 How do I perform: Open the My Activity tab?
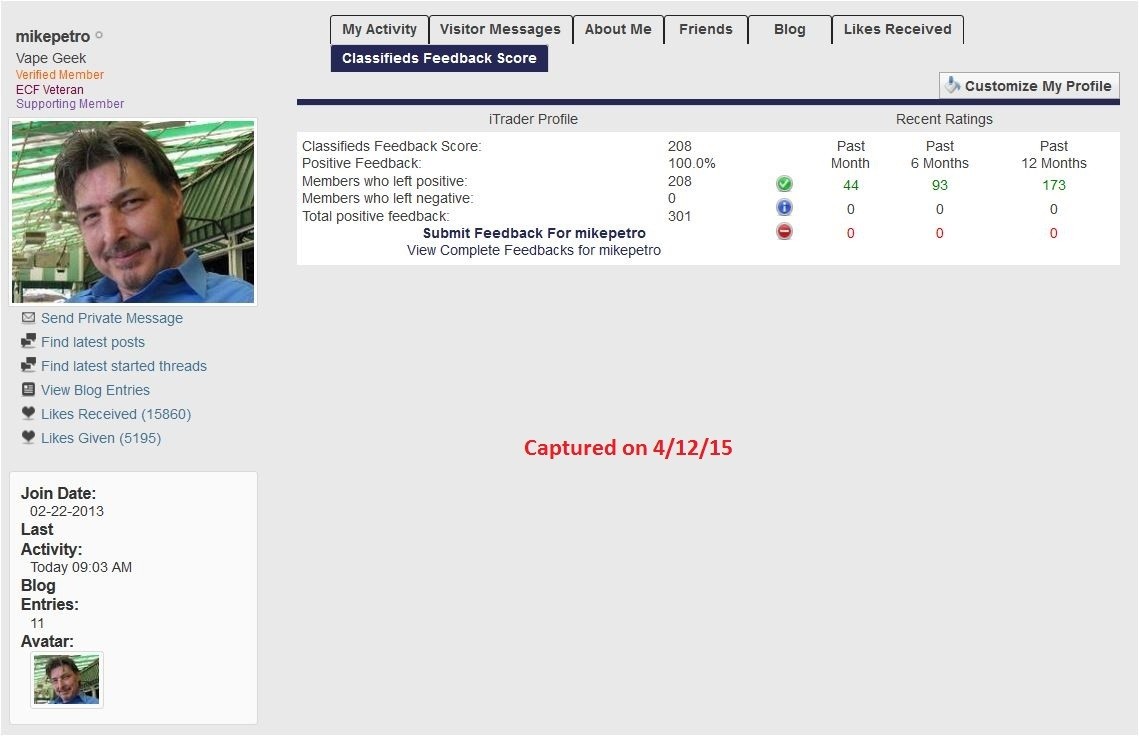point(379,30)
